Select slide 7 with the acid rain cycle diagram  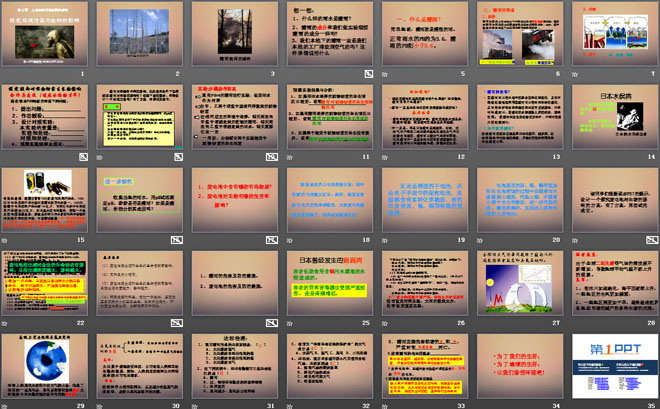click(615, 34)
